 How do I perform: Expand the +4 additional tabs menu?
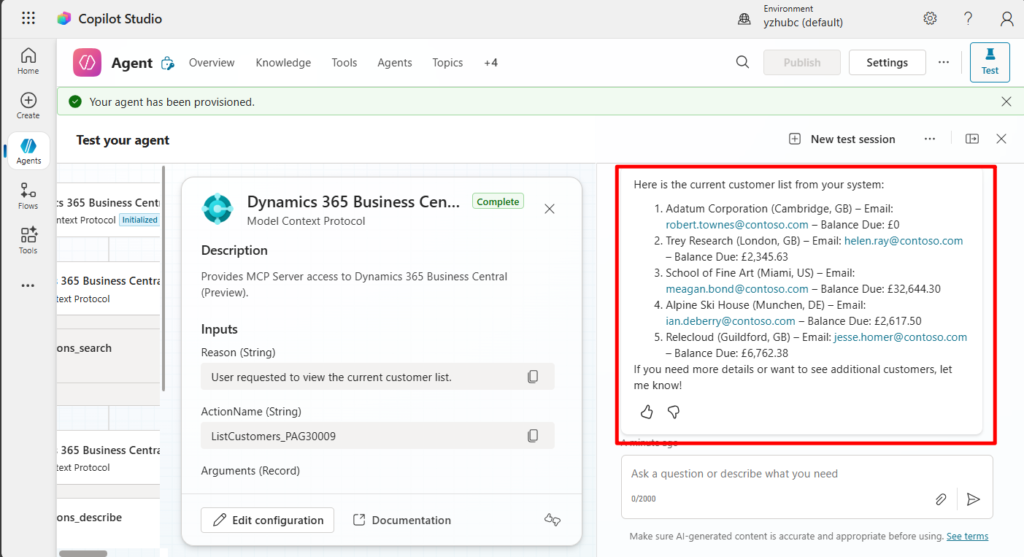[x=490, y=62]
